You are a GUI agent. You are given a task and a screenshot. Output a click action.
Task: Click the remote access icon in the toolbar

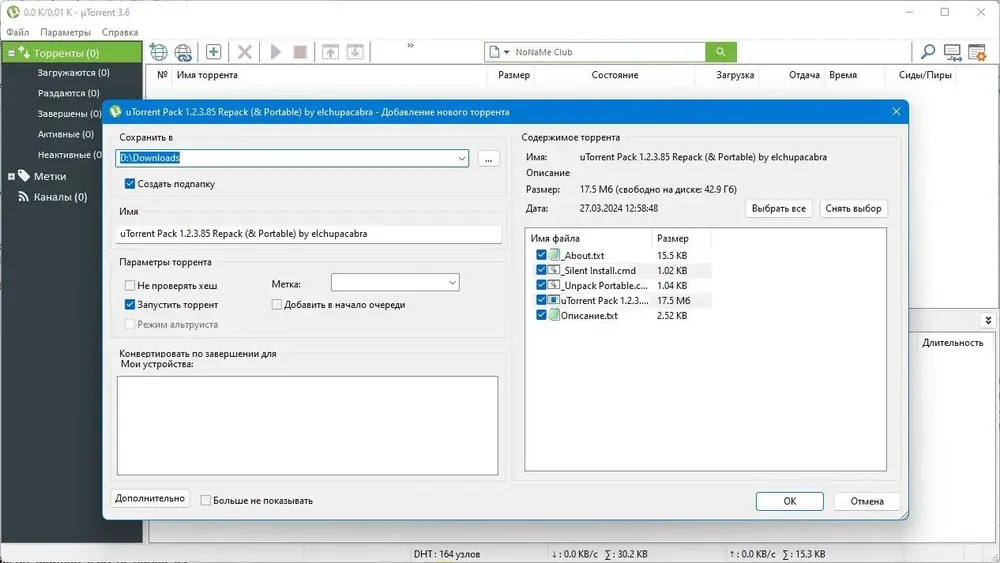coord(952,52)
